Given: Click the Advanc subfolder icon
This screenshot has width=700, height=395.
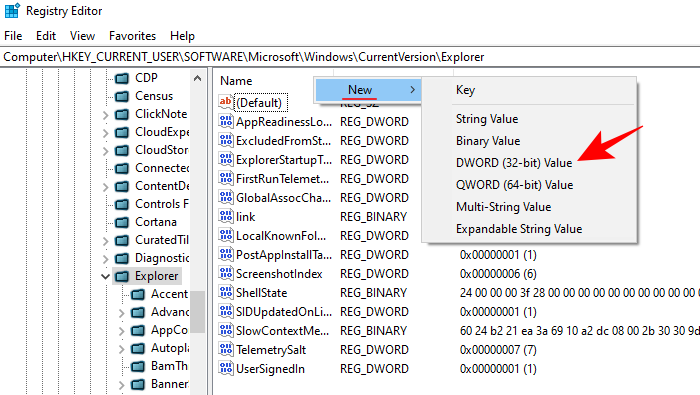Looking at the screenshot, I should (x=138, y=312).
